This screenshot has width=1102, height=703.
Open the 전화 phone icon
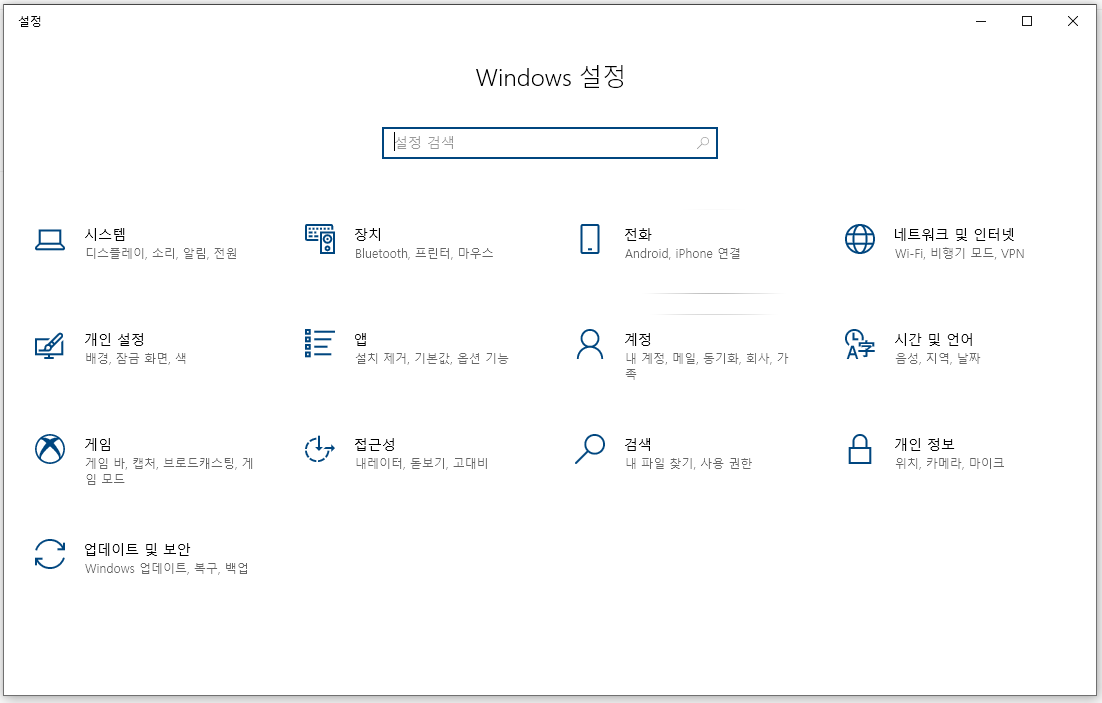[x=590, y=239]
